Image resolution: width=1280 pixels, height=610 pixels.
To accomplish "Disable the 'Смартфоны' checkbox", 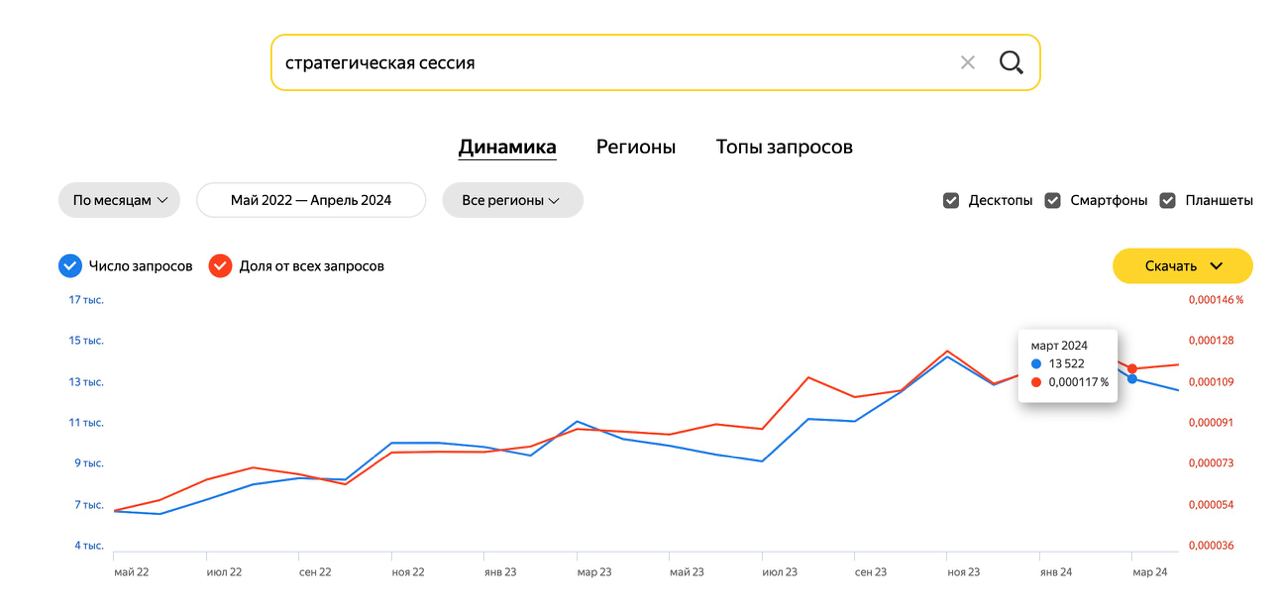I will [1053, 200].
